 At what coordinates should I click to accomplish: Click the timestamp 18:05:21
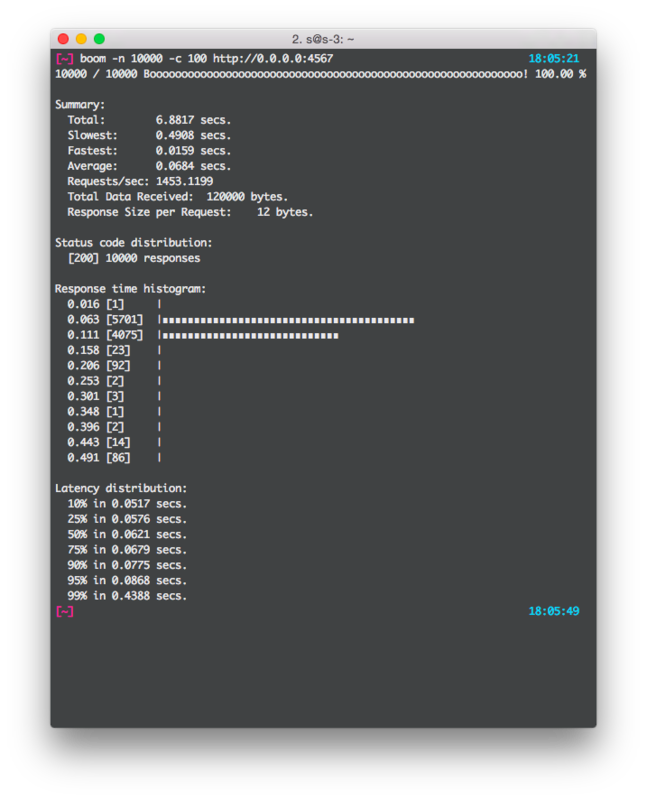coord(554,59)
